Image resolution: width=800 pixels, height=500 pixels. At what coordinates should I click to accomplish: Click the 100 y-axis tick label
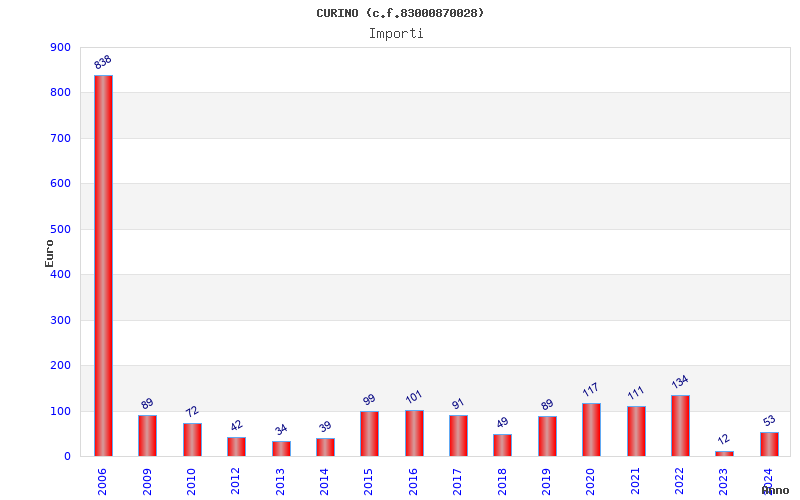point(60,411)
